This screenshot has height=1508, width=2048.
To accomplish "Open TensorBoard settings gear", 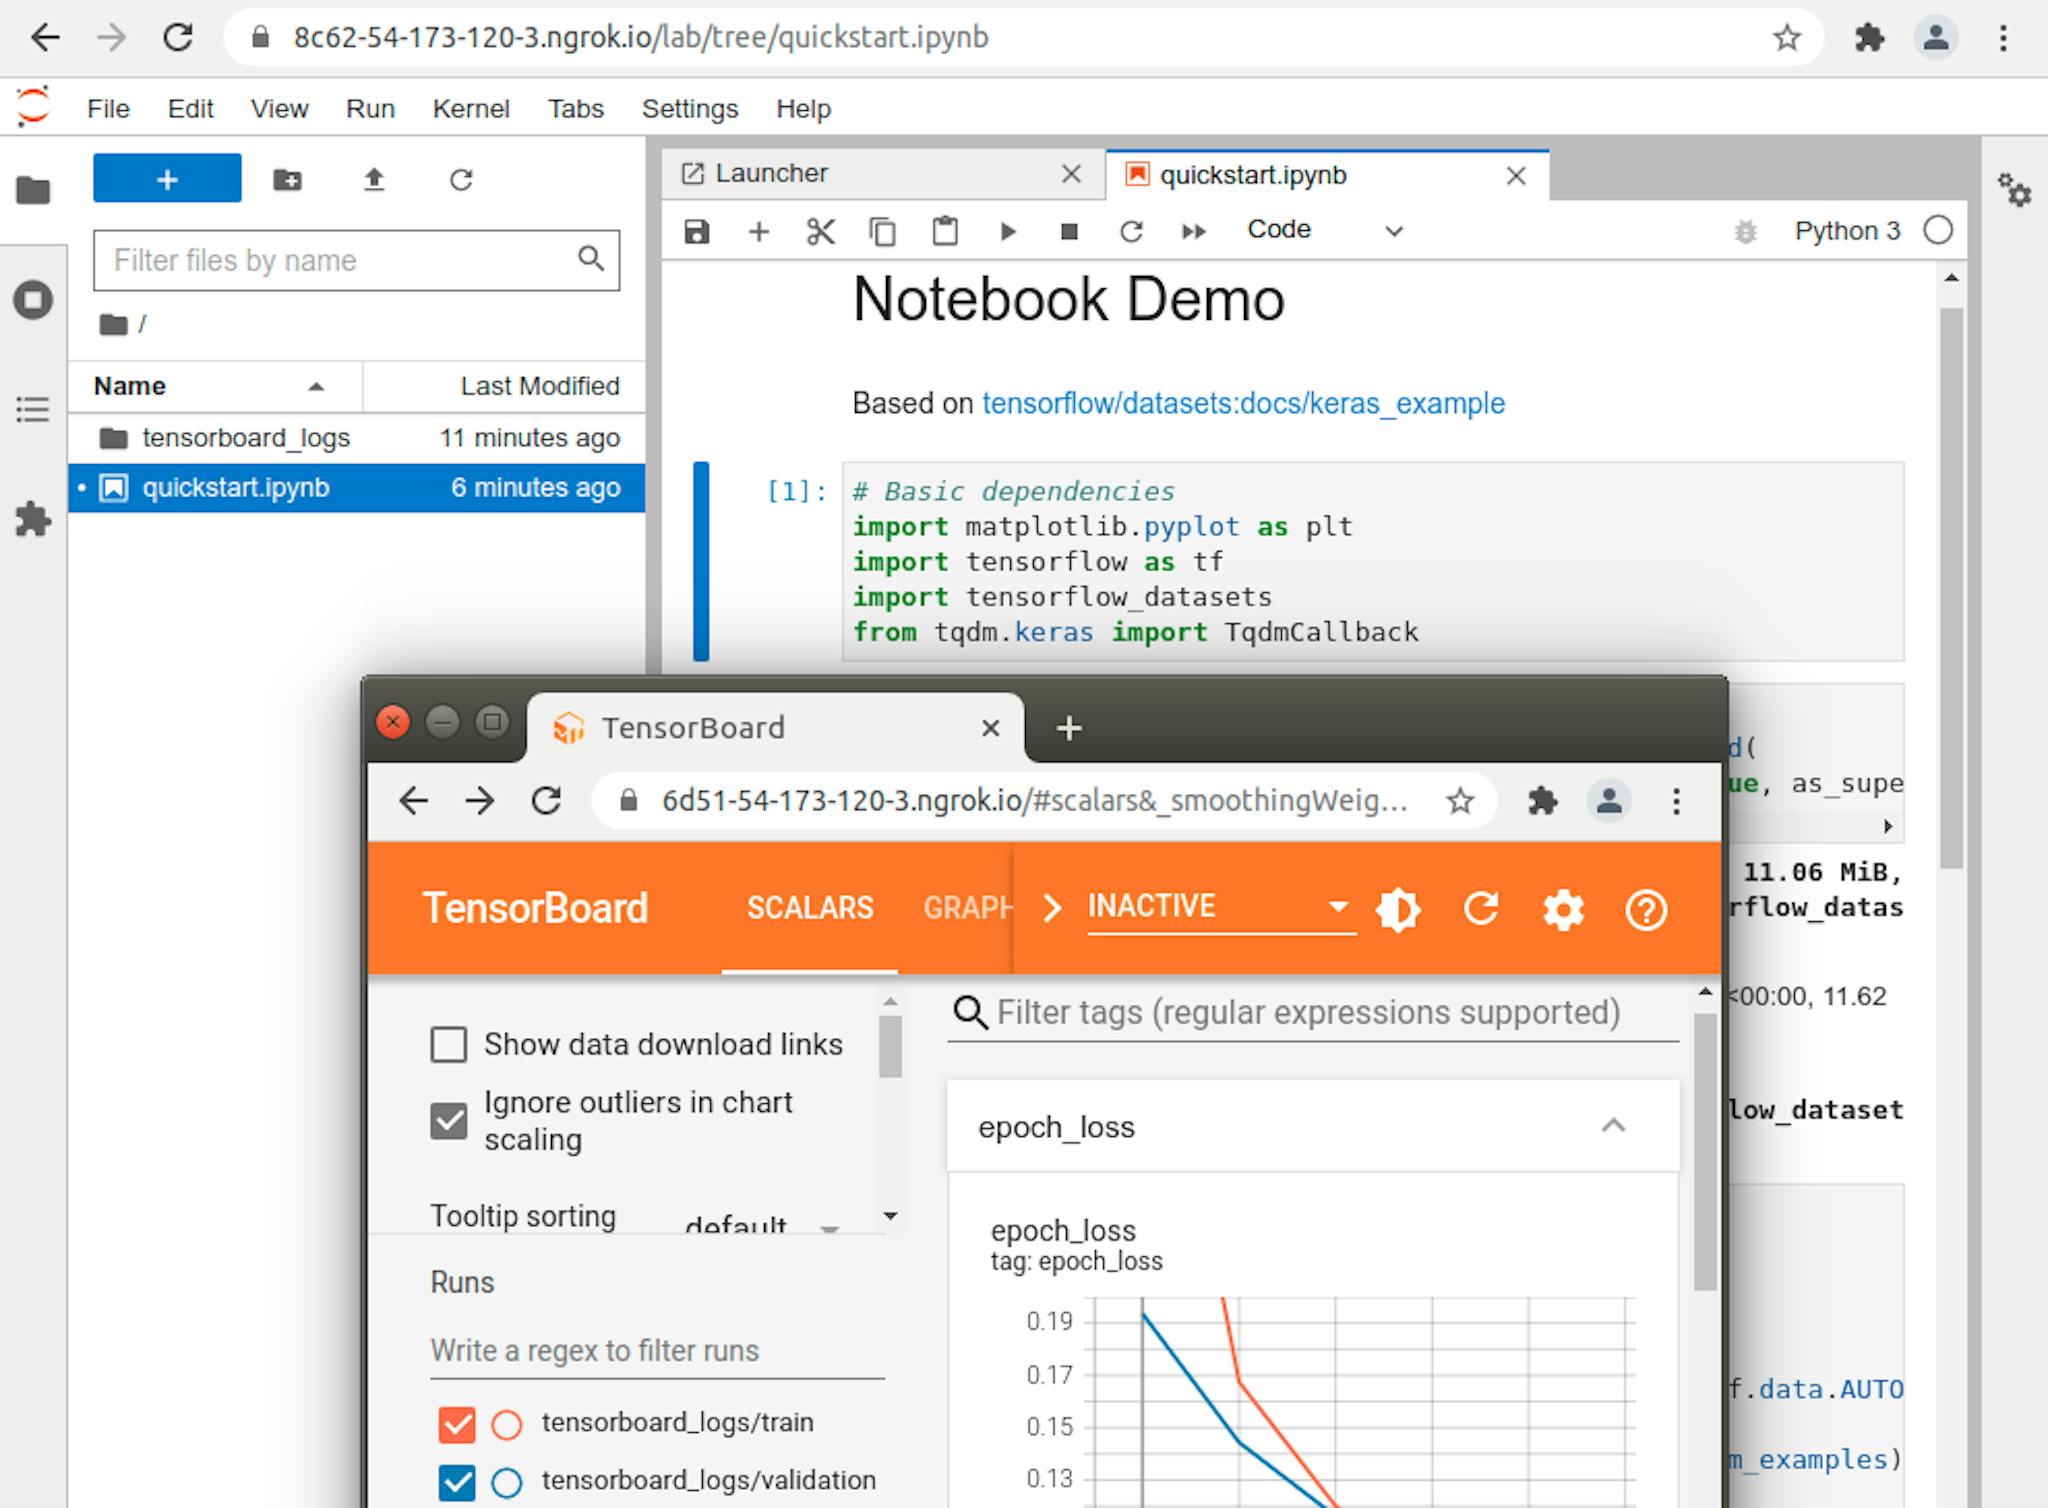I will click(1563, 909).
